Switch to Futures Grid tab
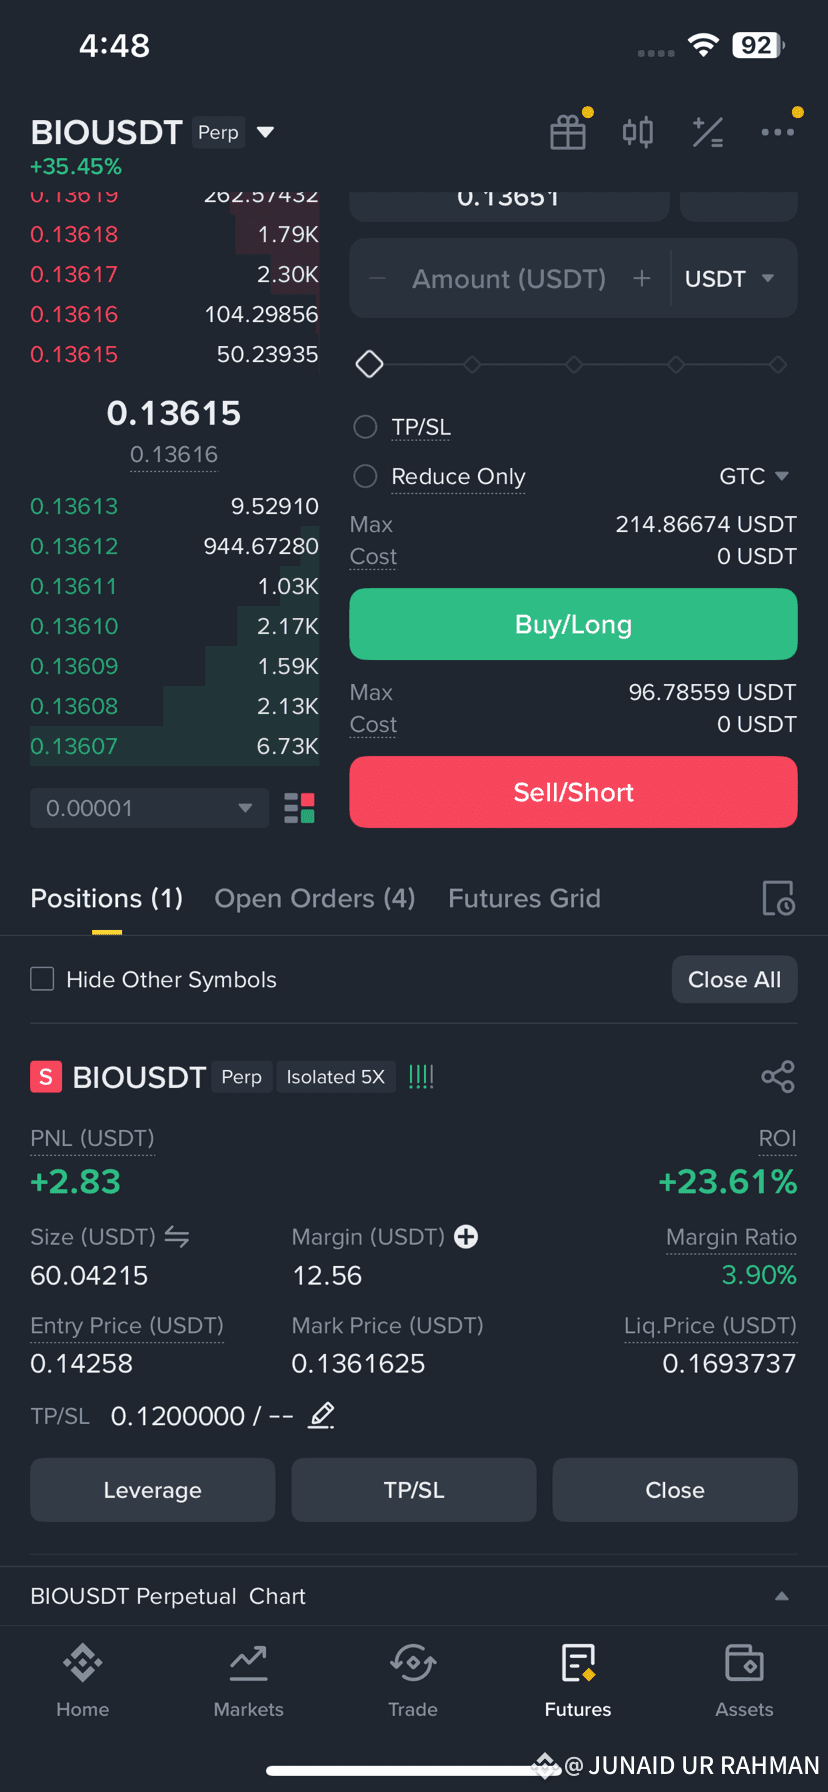The image size is (828, 1792). coord(524,898)
